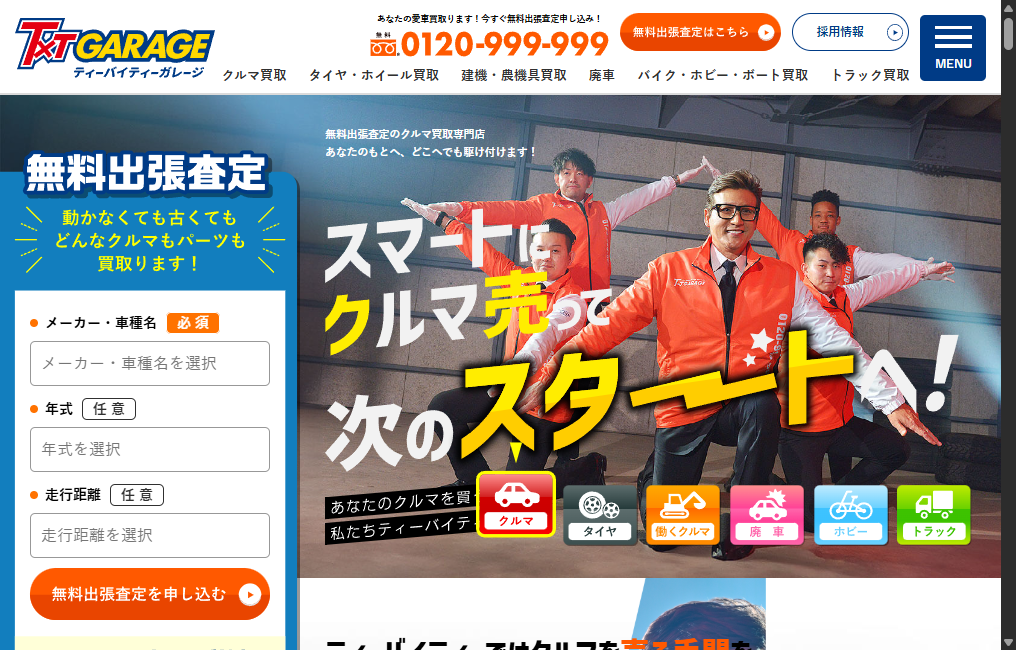Click the text 無料出張査定のクルマ買取専門店
Image resolution: width=1016 pixels, height=650 pixels.
(x=405, y=134)
